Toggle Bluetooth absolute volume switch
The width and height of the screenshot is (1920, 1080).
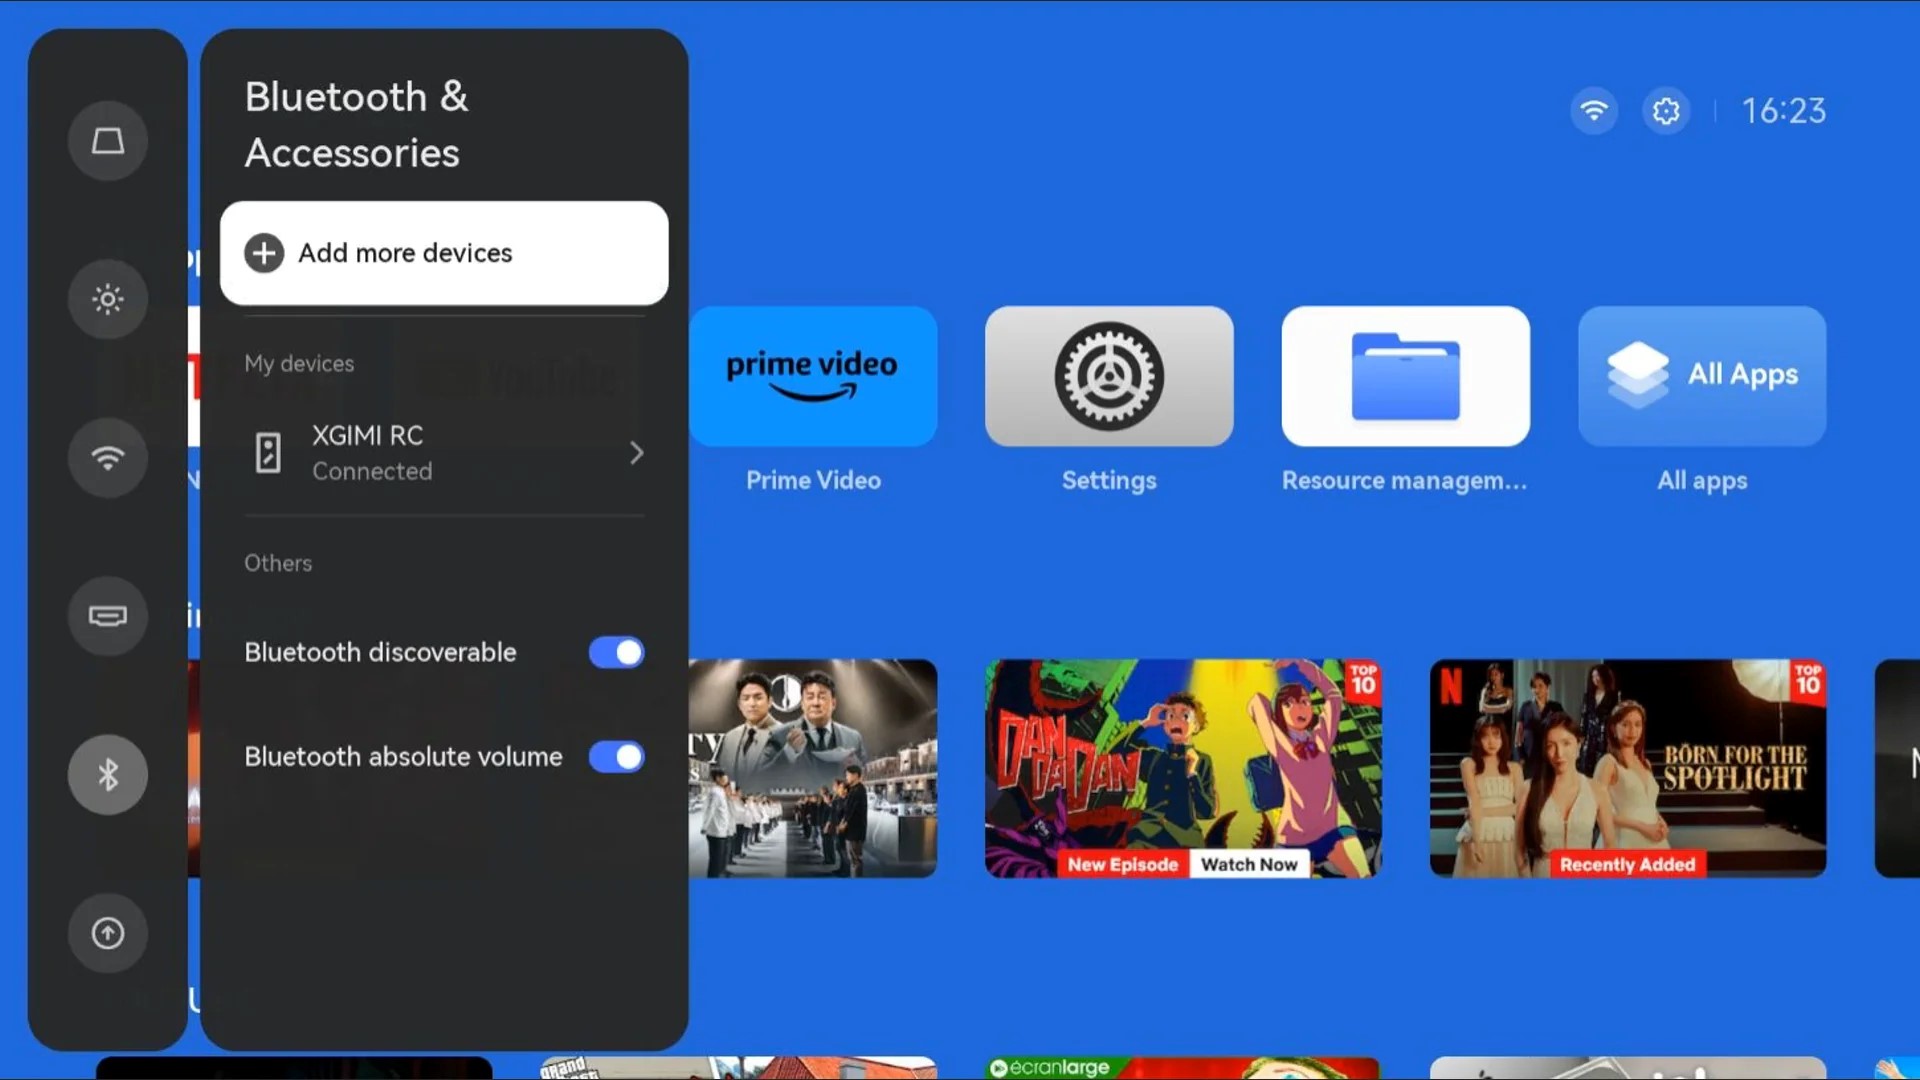pyautogui.click(x=616, y=757)
